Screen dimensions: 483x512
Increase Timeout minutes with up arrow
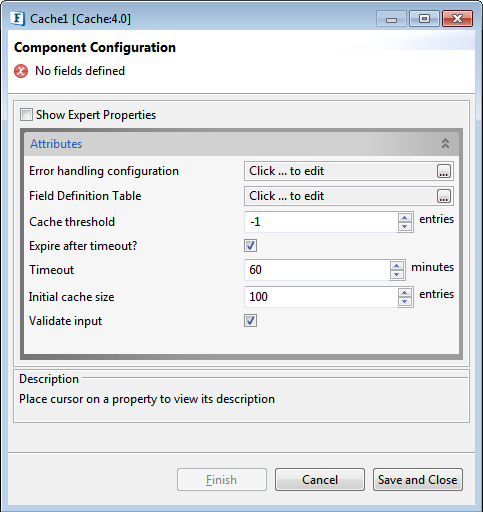click(x=397, y=266)
